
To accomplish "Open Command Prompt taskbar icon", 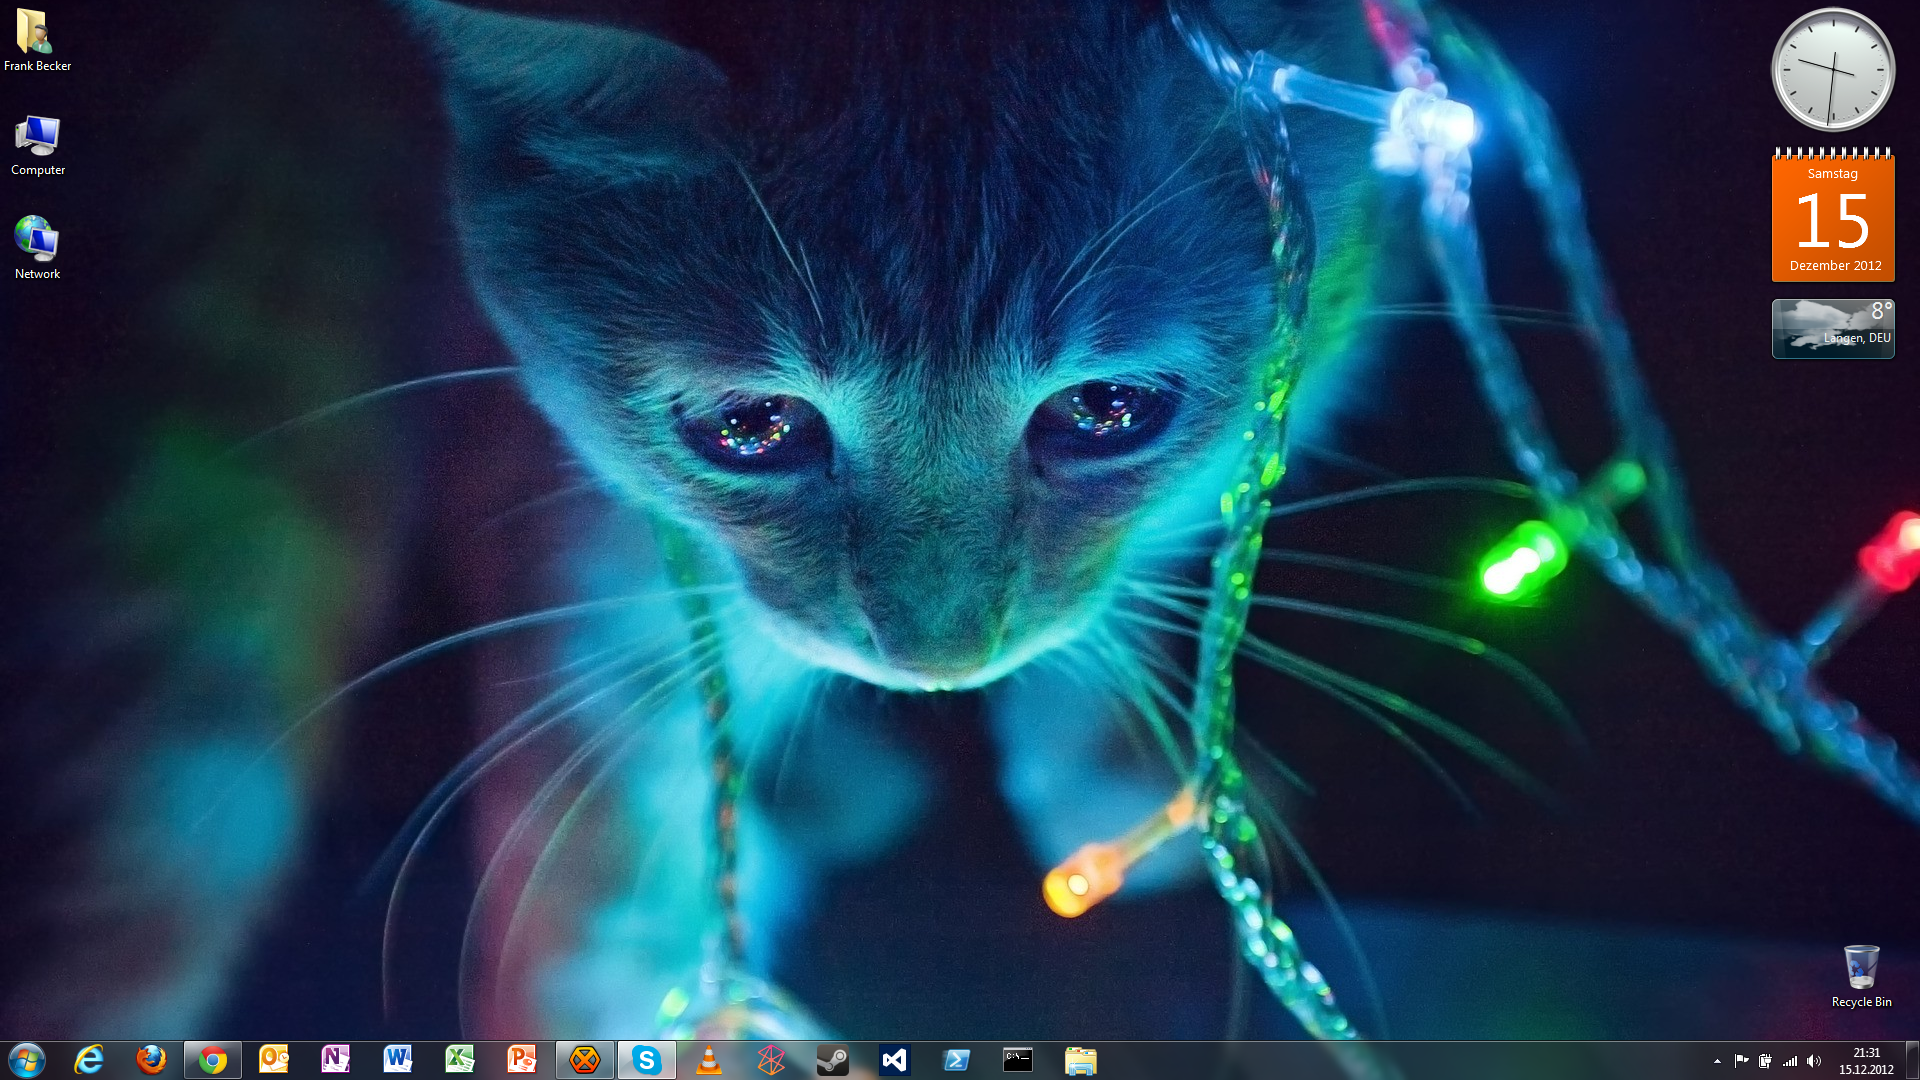I will (x=1018, y=1060).
